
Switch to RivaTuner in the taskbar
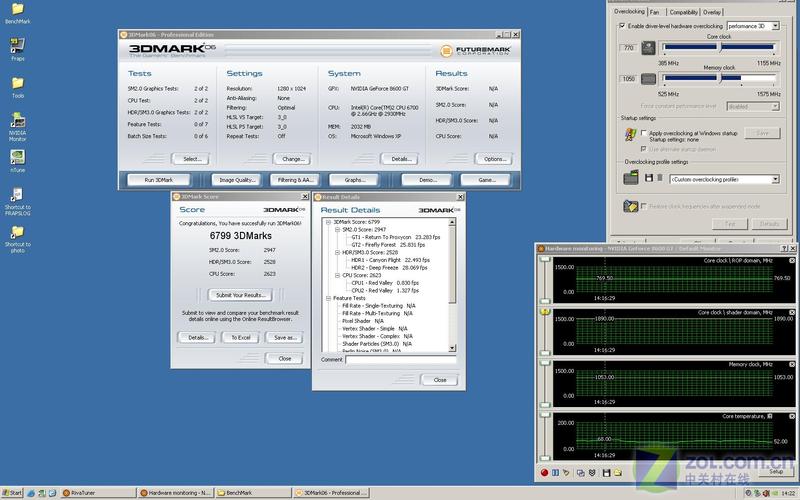pos(98,493)
